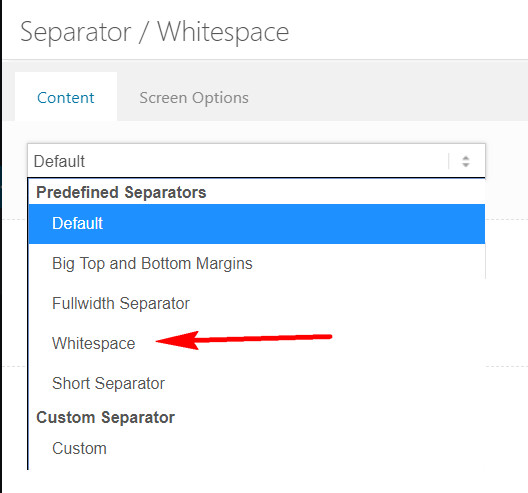Click the Default select box field

point(256,161)
